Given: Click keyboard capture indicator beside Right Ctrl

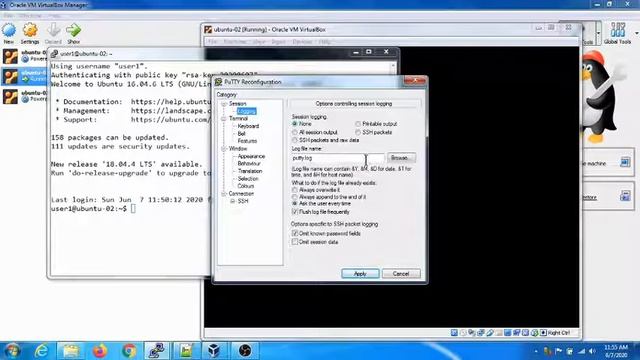Looking at the screenshot, I should tap(543, 333).
